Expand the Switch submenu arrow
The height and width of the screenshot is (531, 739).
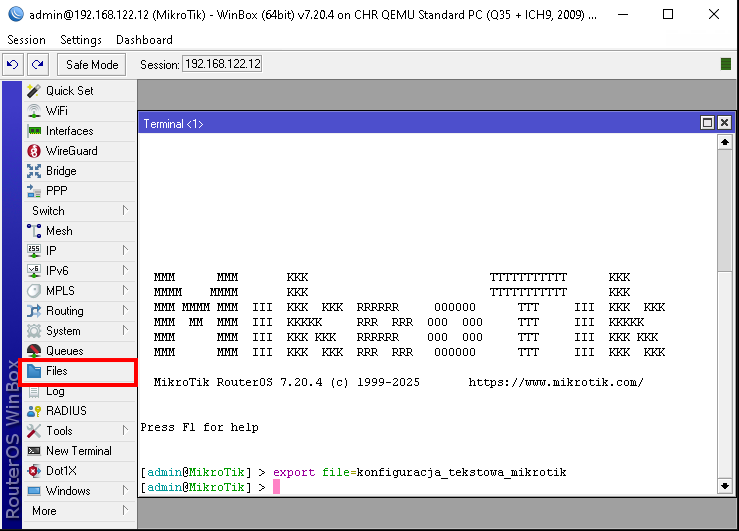click(x=125, y=210)
